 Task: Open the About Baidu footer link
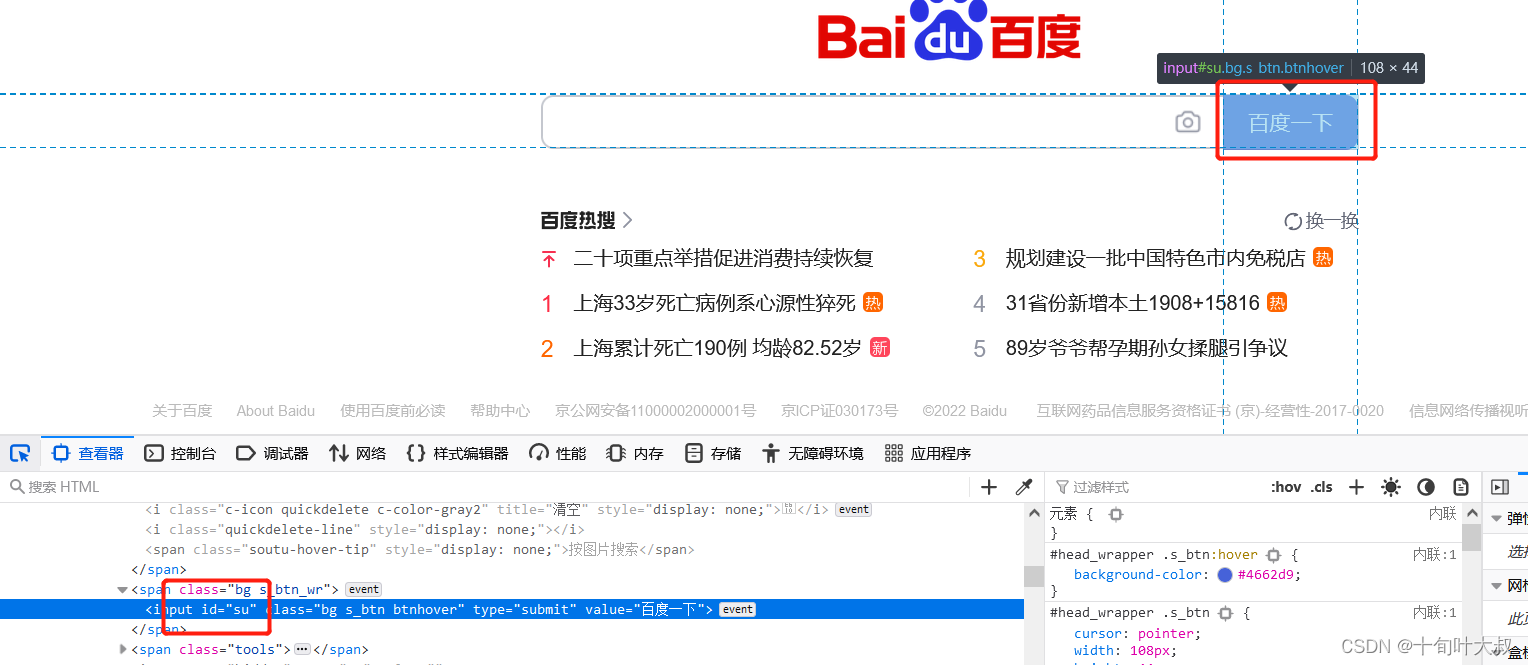click(x=276, y=411)
